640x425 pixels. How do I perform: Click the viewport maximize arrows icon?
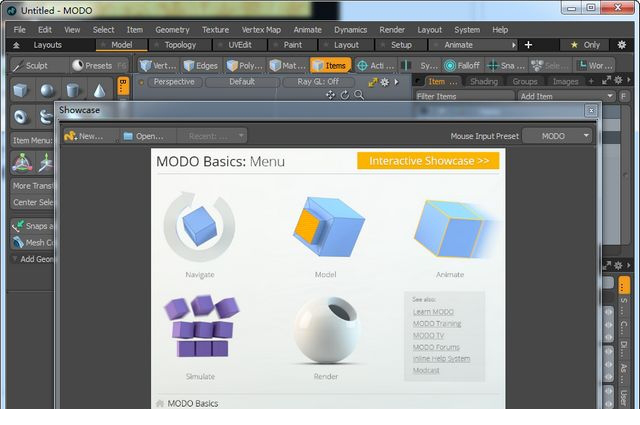tap(373, 82)
